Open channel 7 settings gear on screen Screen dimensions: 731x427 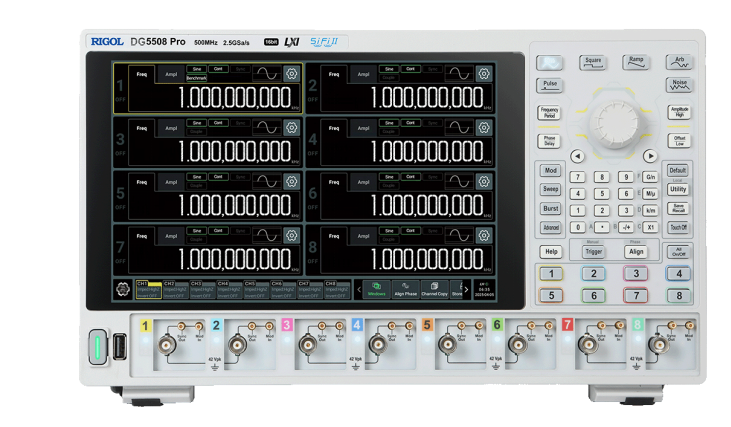coord(292,236)
